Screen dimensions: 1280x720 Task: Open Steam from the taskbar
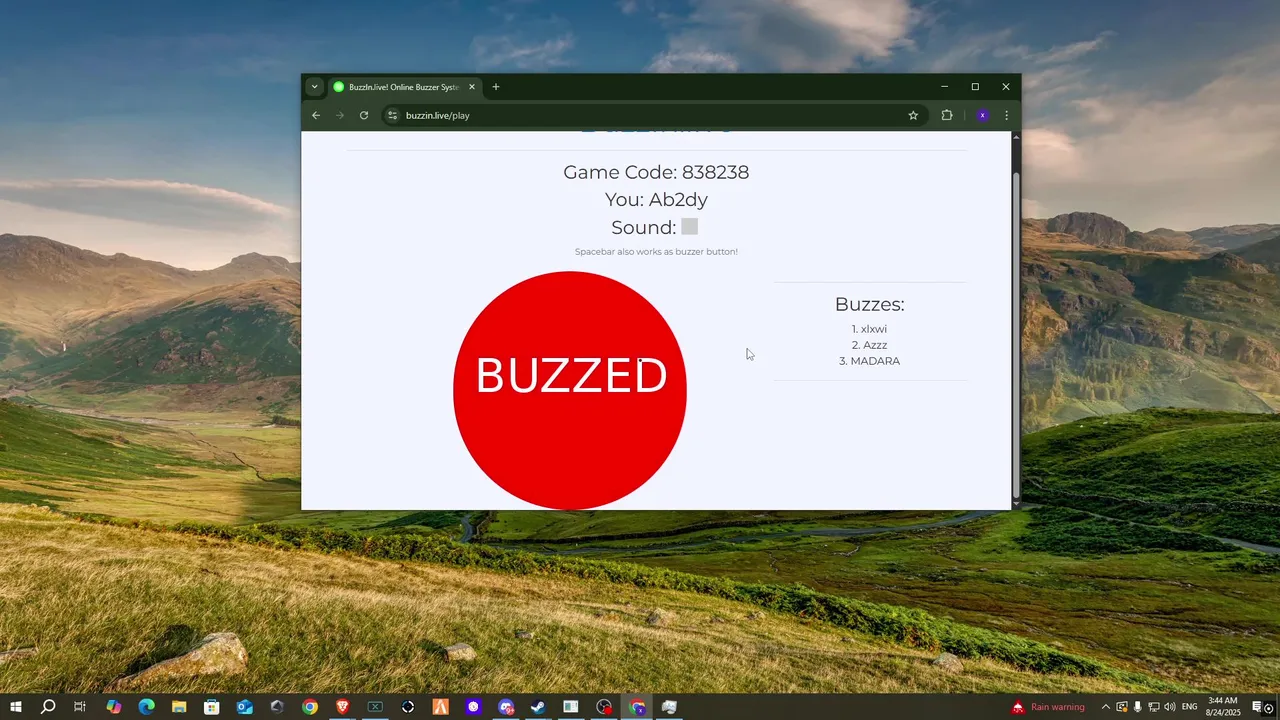[x=538, y=707]
